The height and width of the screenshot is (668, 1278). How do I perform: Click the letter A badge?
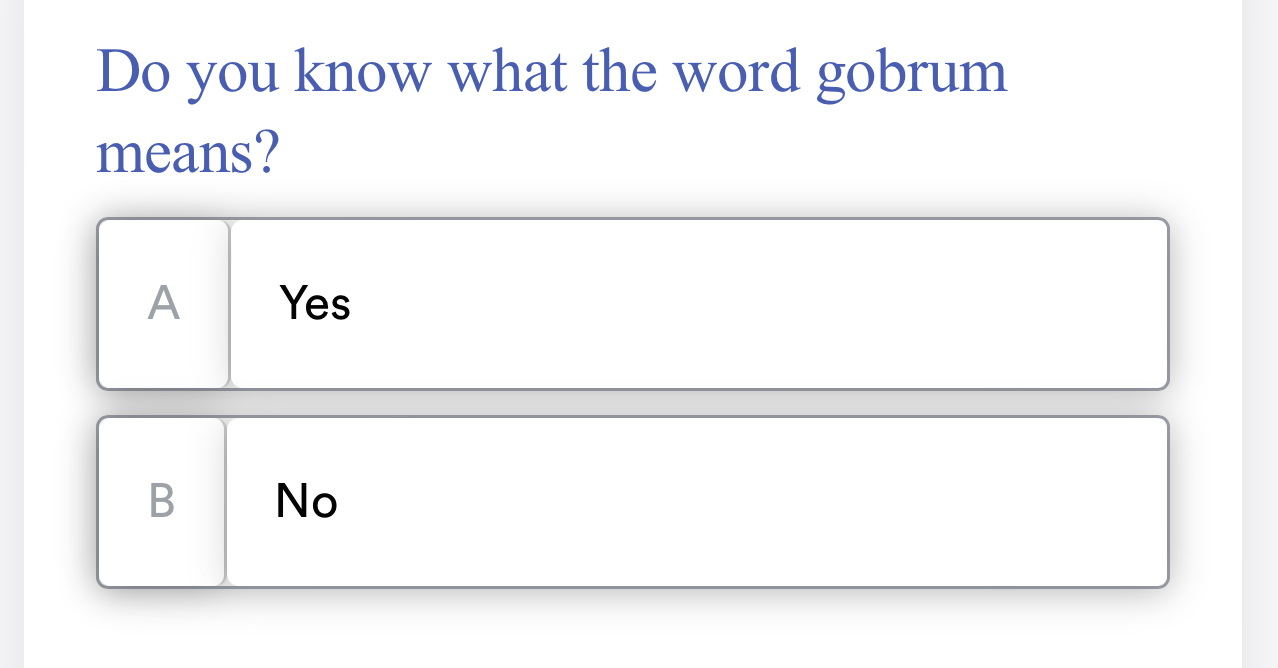[x=163, y=302]
